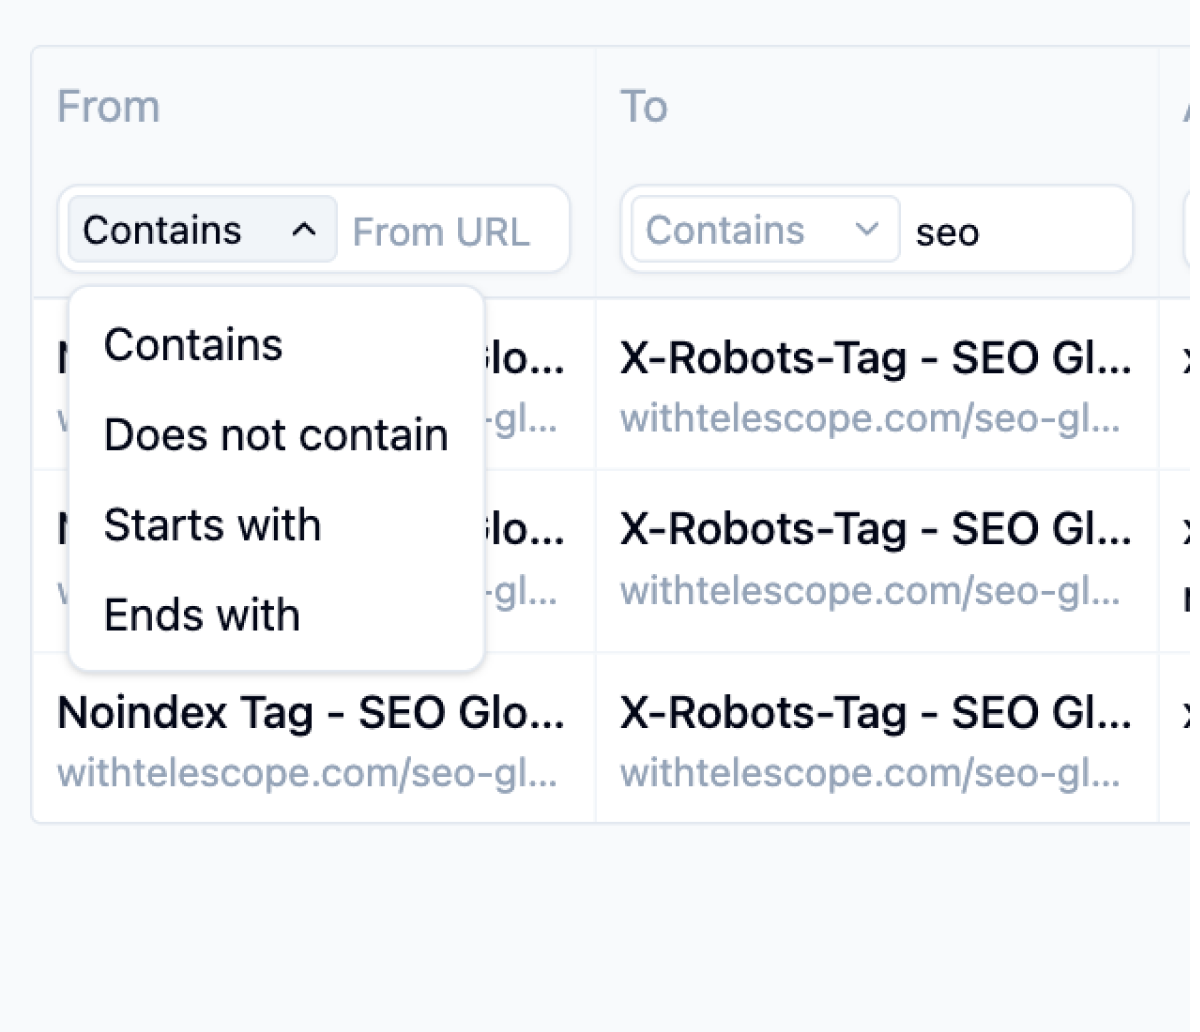Open the "Noindex Tag - SEO Glo..." title

(x=310, y=713)
